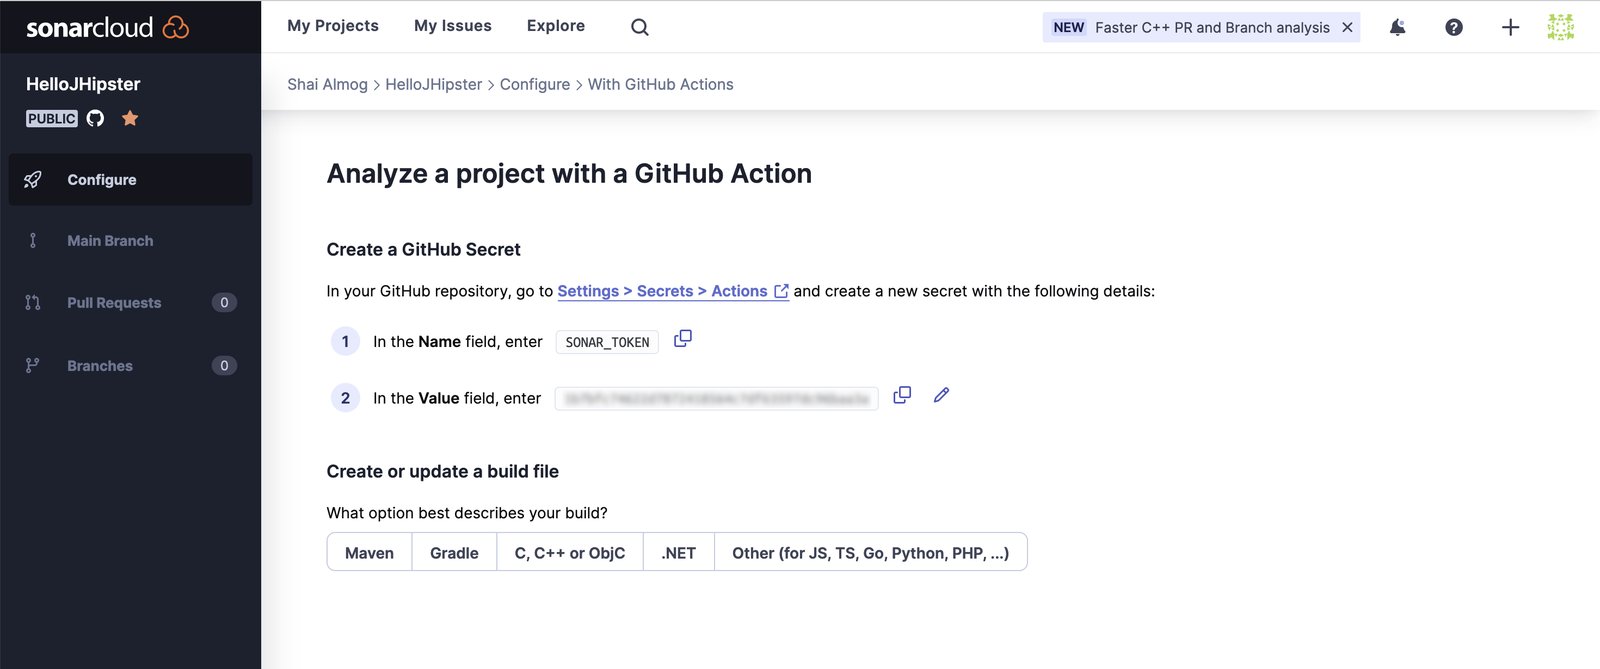Click the Pull Requests icon in sidebar
The image size is (1600, 669).
click(x=33, y=303)
